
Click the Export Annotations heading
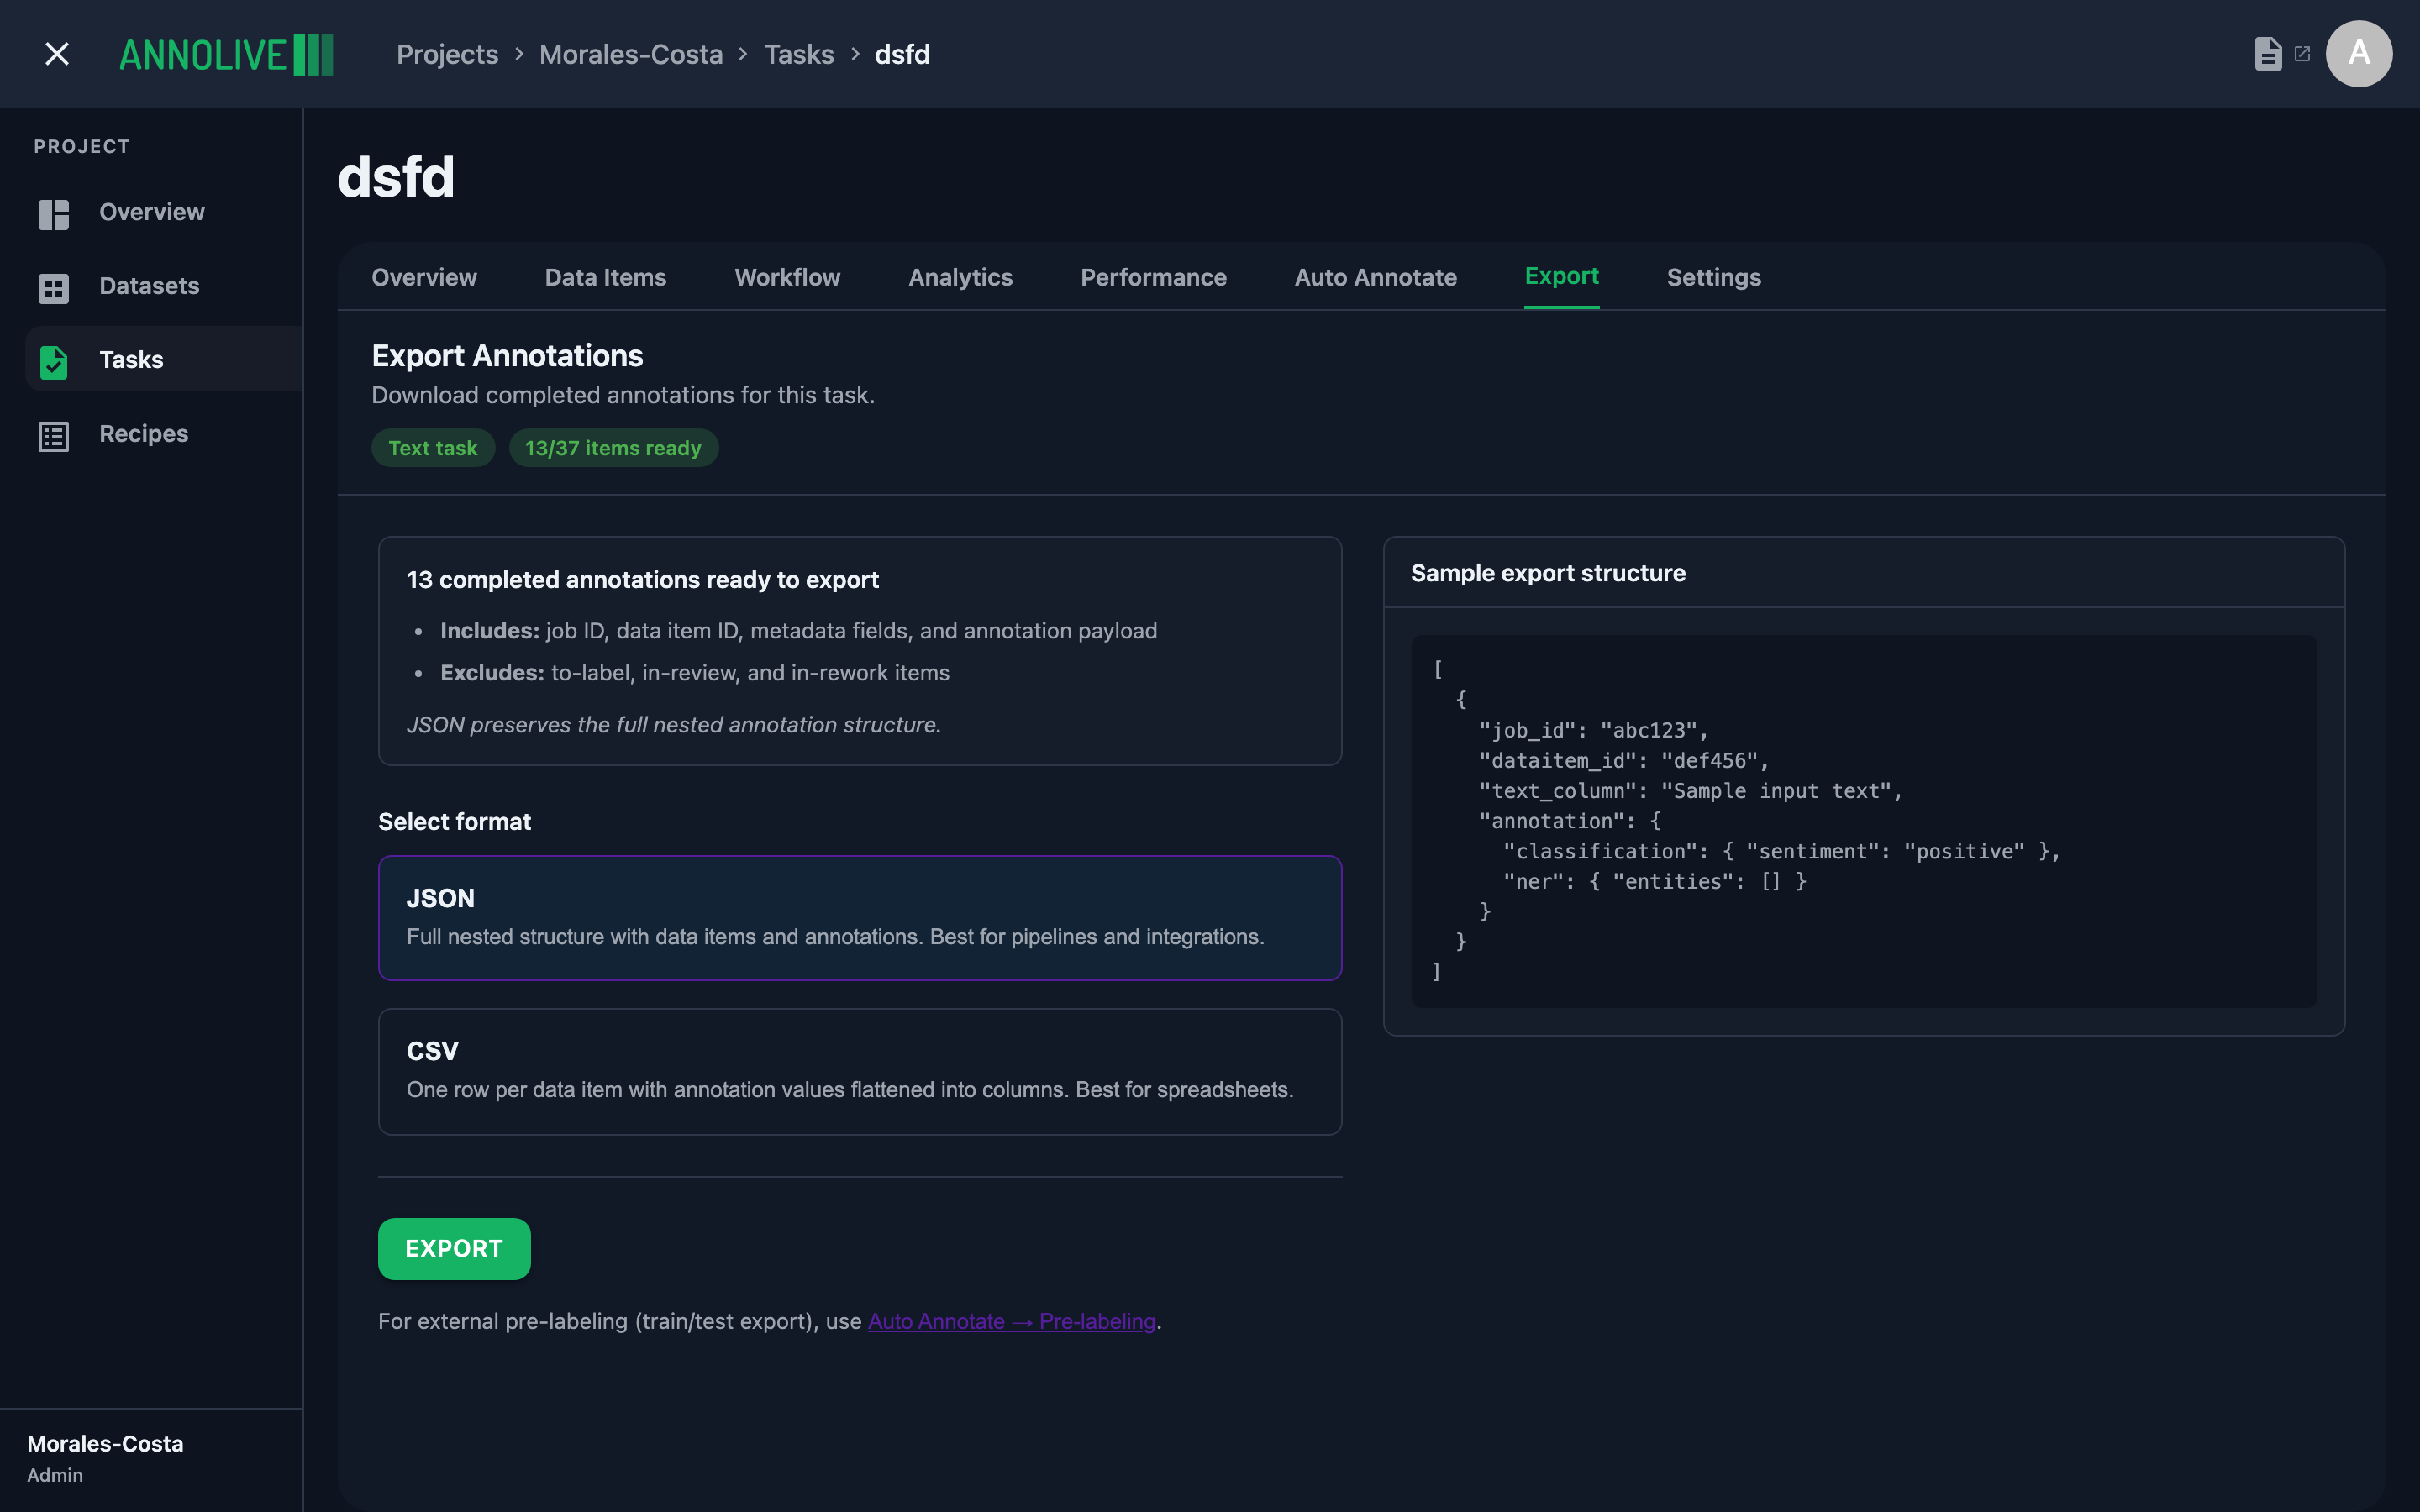[x=507, y=356]
